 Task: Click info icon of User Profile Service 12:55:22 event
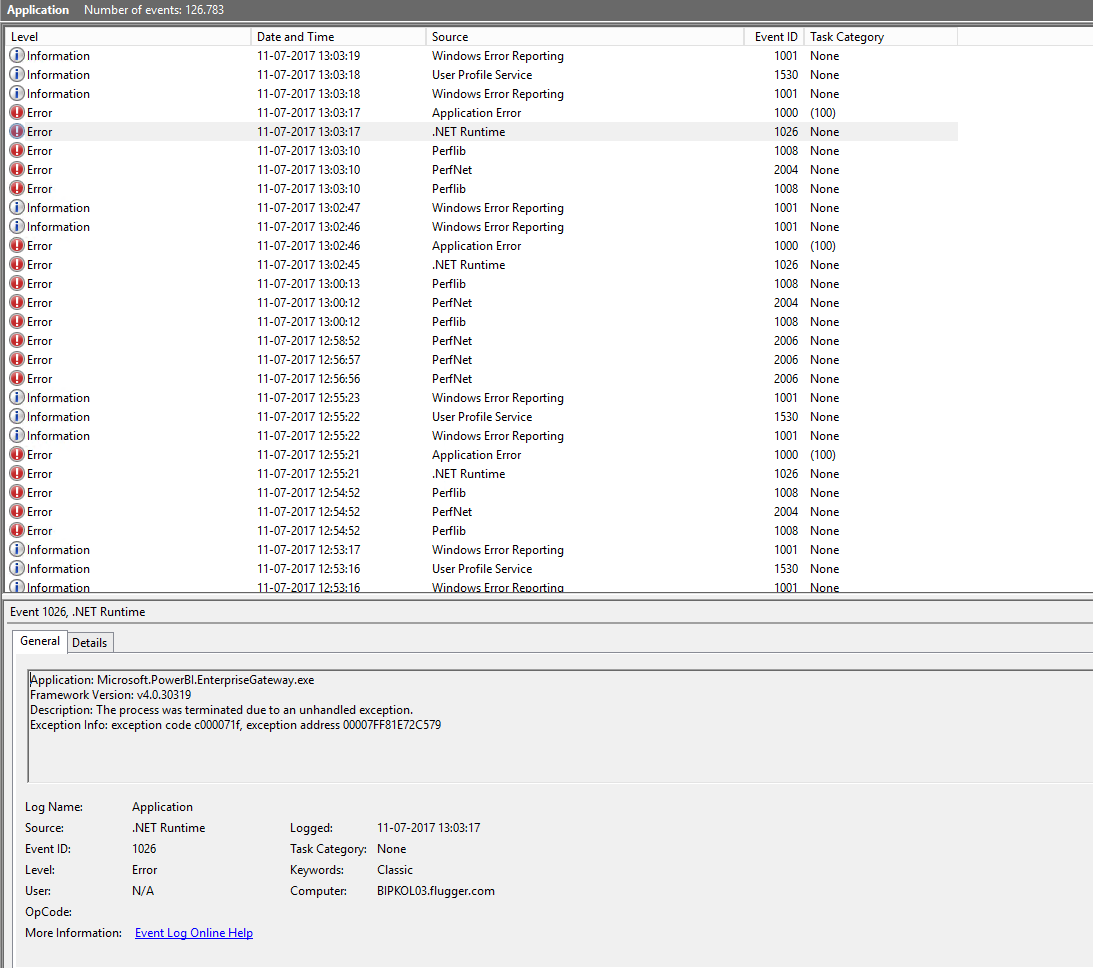pos(17,416)
